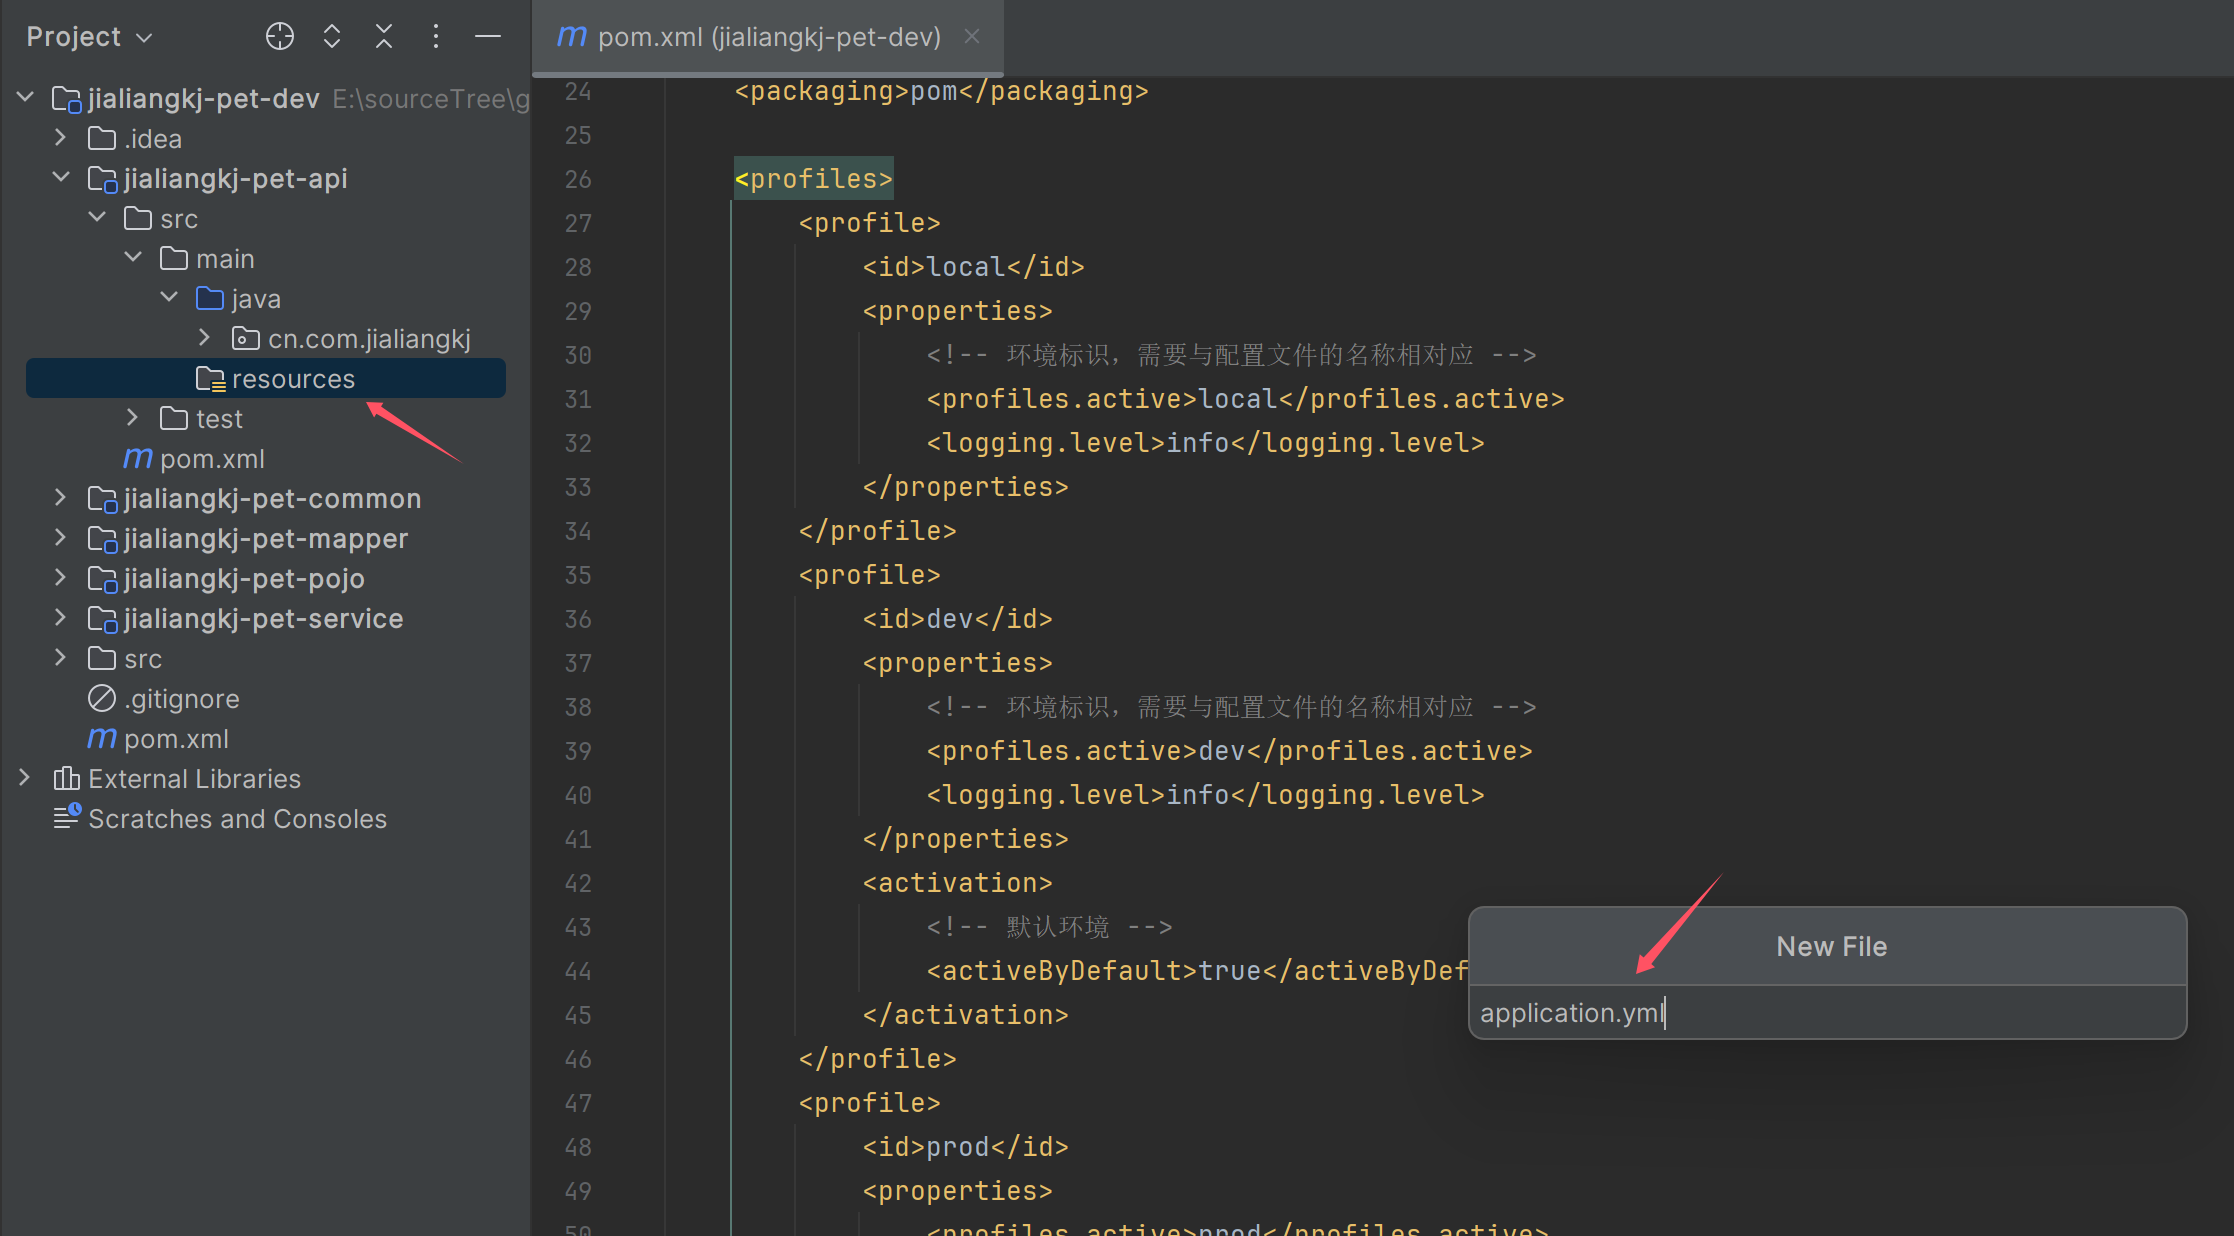Click the resources folder icon
This screenshot has height=1236, width=2234.
click(x=210, y=378)
